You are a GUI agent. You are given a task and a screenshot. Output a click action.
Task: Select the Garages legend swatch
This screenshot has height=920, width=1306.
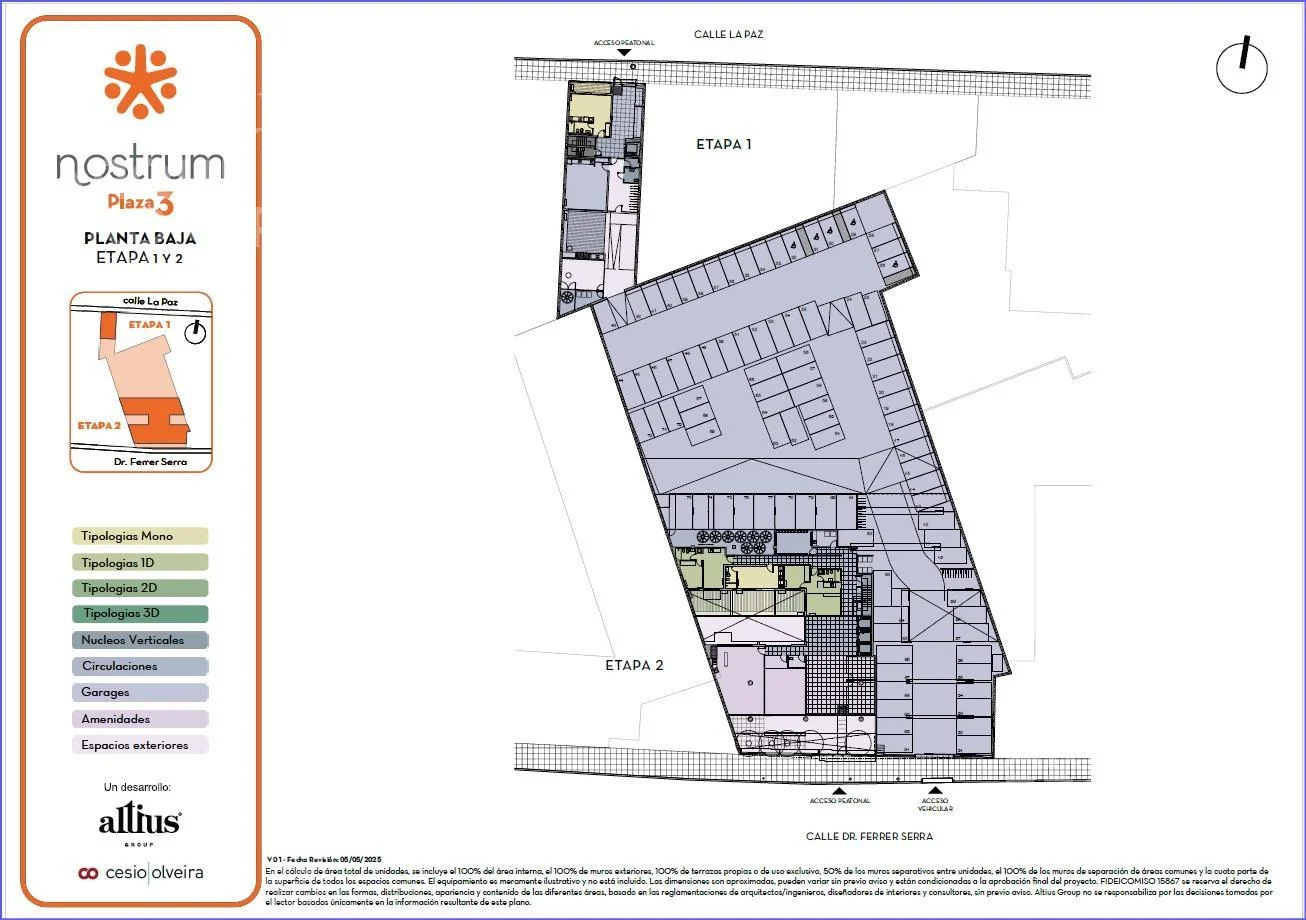click(140, 692)
